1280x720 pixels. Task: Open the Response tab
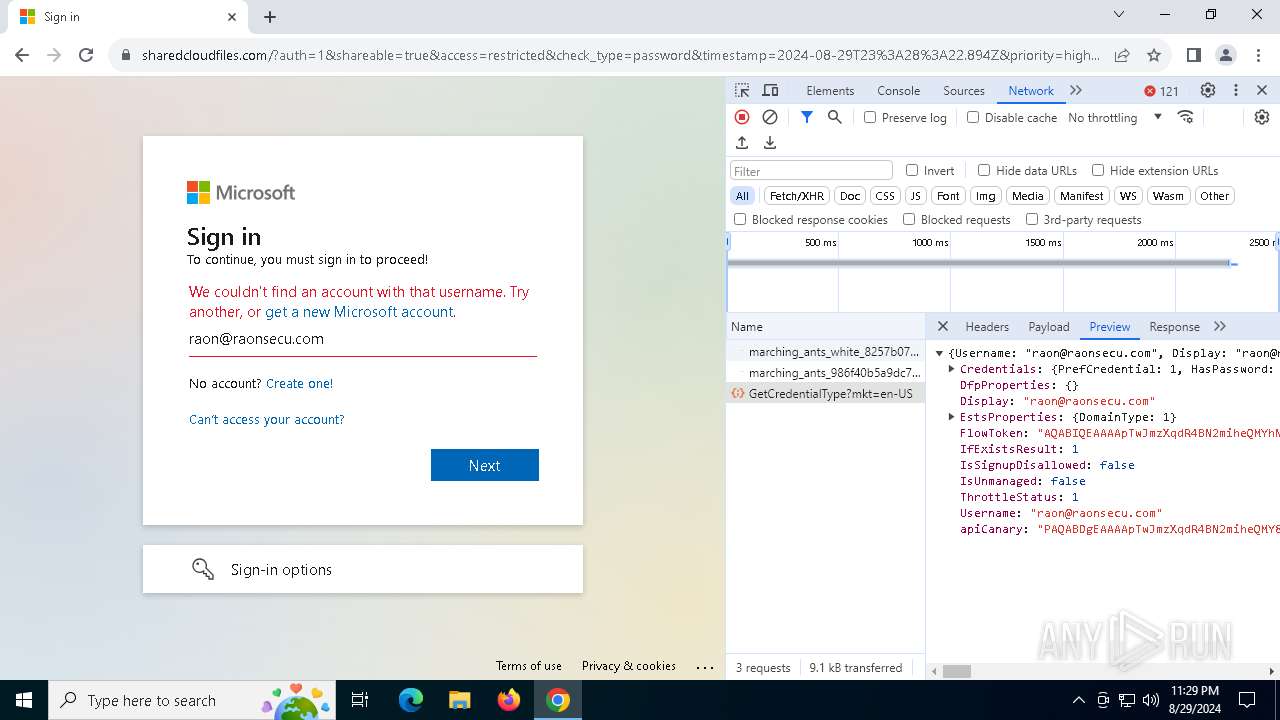pos(1174,326)
